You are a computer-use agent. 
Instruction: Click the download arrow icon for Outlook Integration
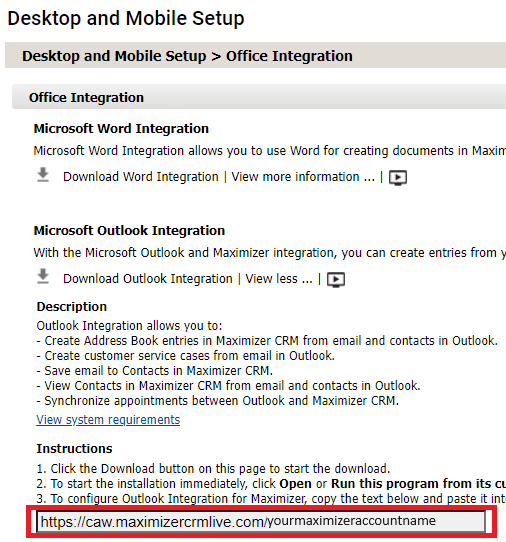tap(43, 277)
